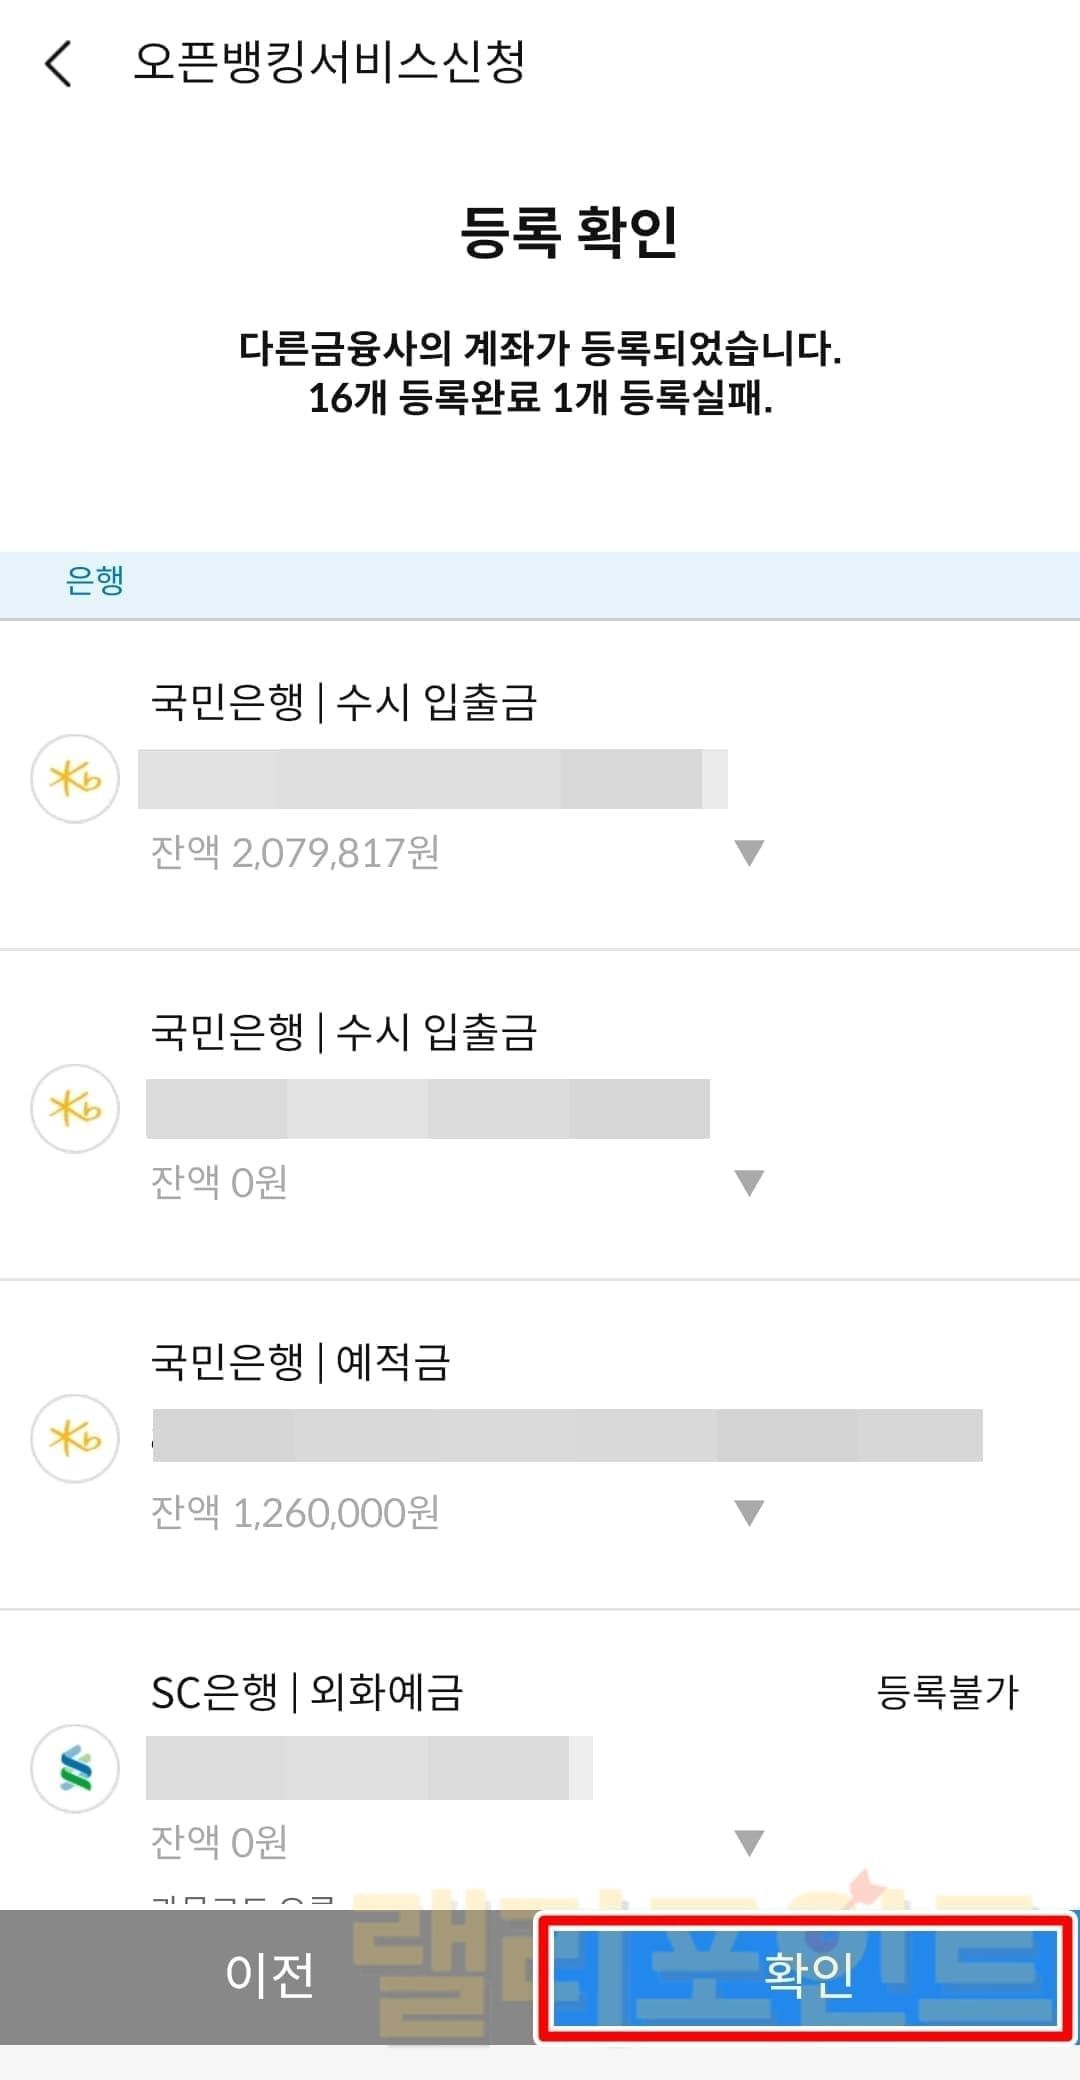Tap the 등록불가 status label

tap(947, 1692)
